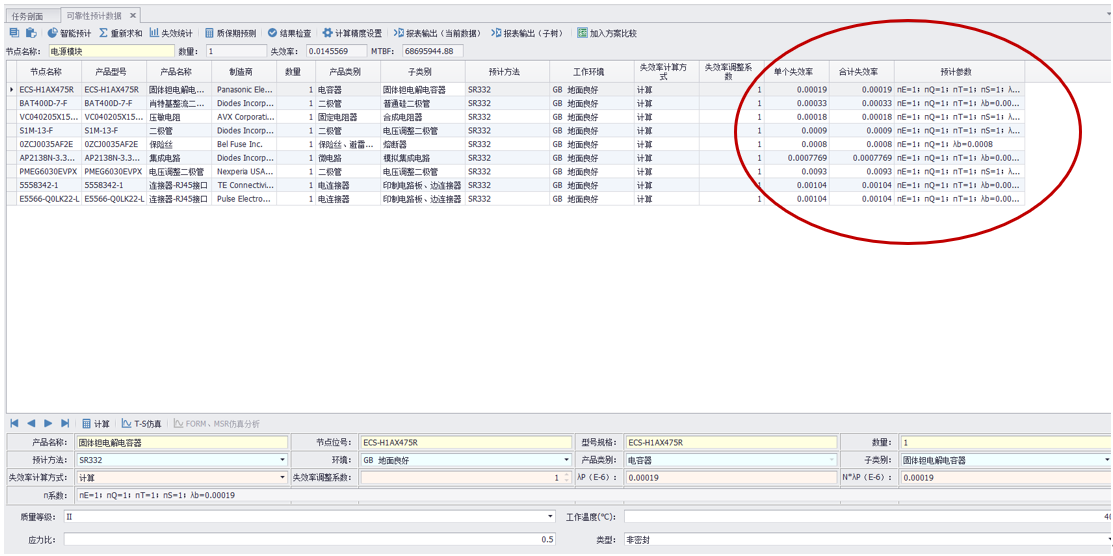Click the 节点位号 input field
Viewport: 1113px width, 556px height.
pyautogui.click(x=466, y=442)
